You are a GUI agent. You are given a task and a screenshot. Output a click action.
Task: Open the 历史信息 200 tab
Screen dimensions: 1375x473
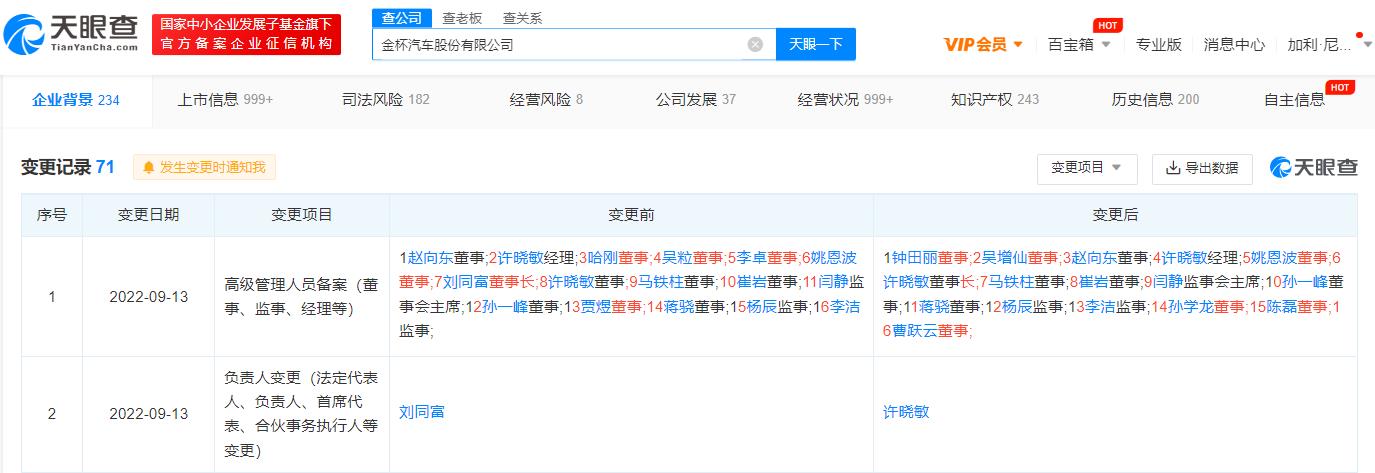pos(1155,100)
